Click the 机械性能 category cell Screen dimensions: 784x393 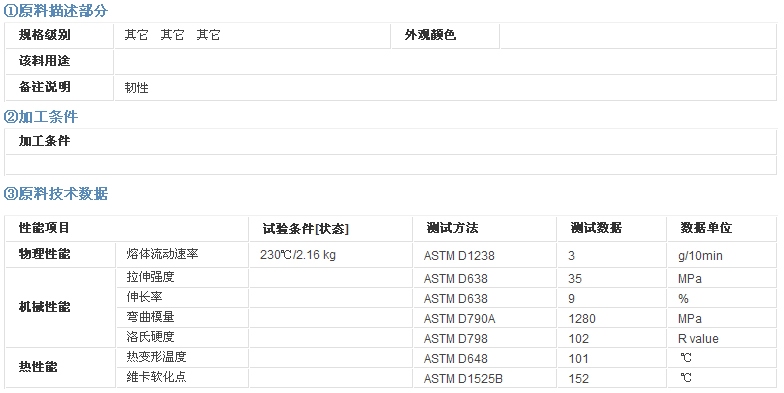(x=60, y=308)
